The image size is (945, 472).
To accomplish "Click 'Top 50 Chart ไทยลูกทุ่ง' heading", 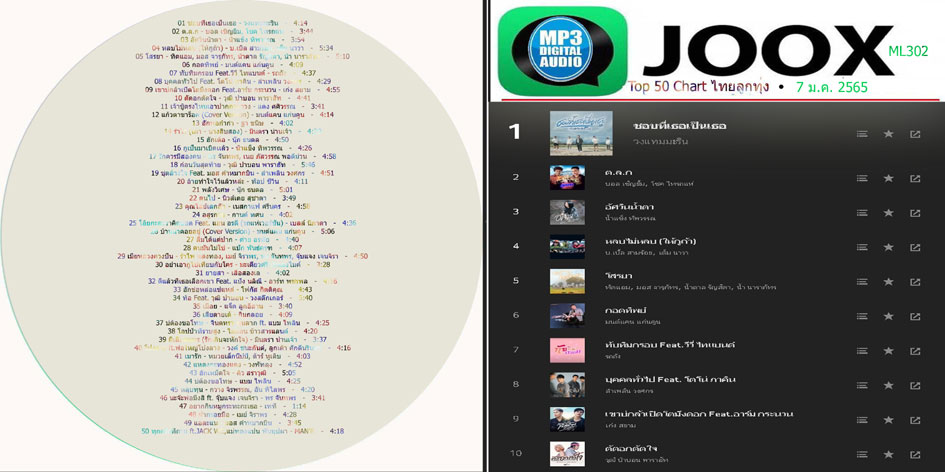I will (x=699, y=86).
